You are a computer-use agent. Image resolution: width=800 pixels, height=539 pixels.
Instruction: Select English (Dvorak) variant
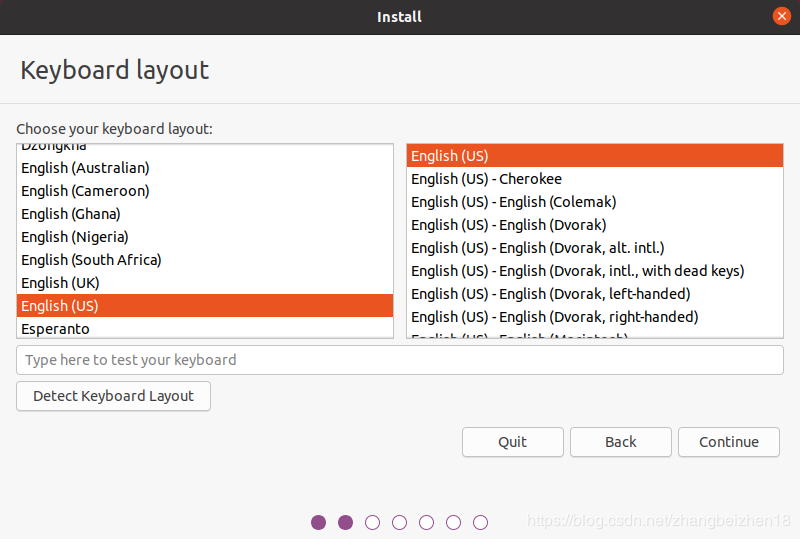tap(508, 225)
